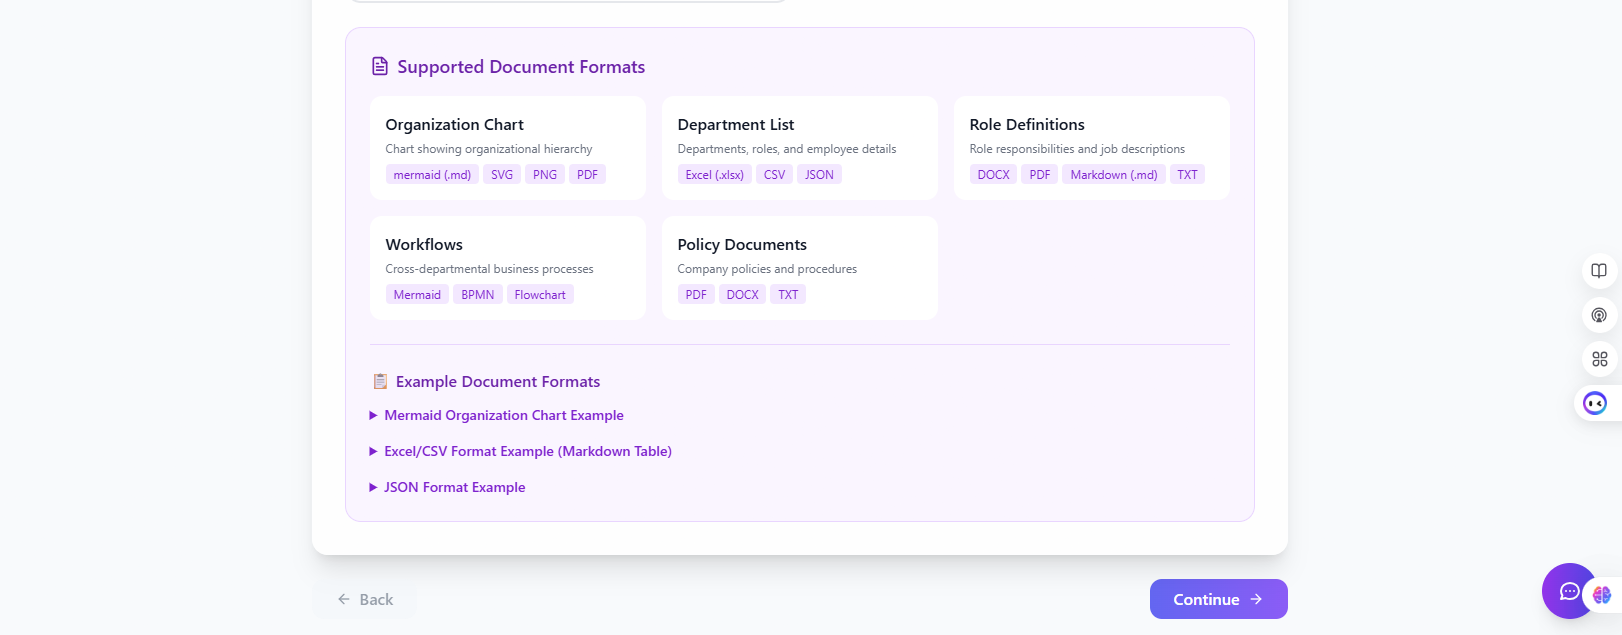
Task: Click the CSV format tag
Action: [x=774, y=174]
